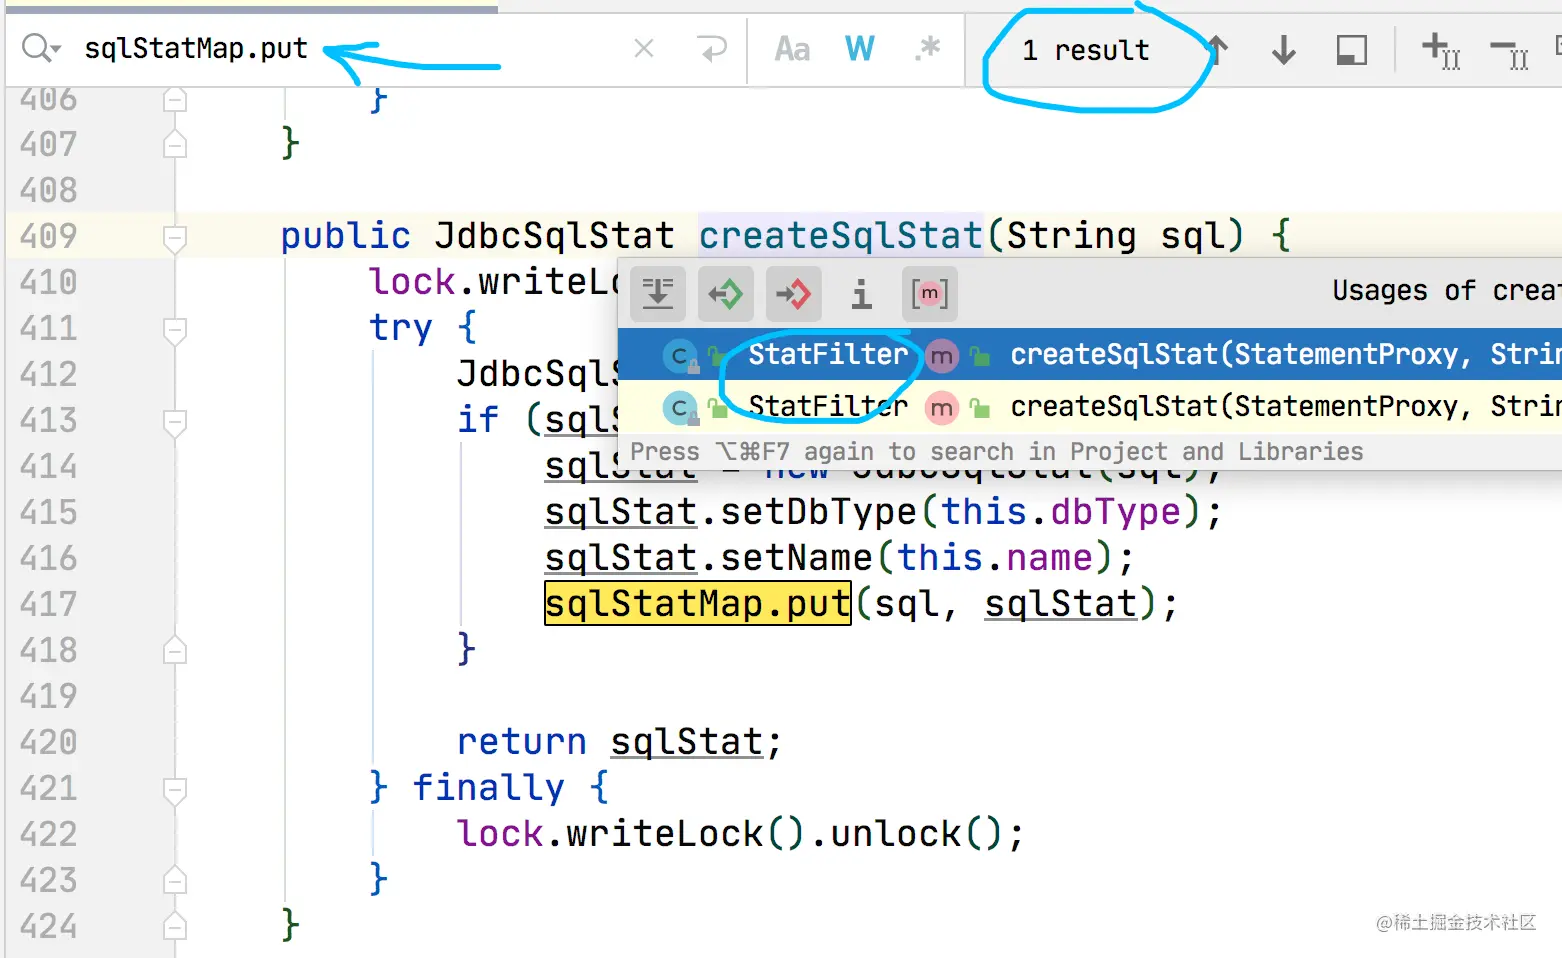Click fold end marker at line 423

(175, 881)
